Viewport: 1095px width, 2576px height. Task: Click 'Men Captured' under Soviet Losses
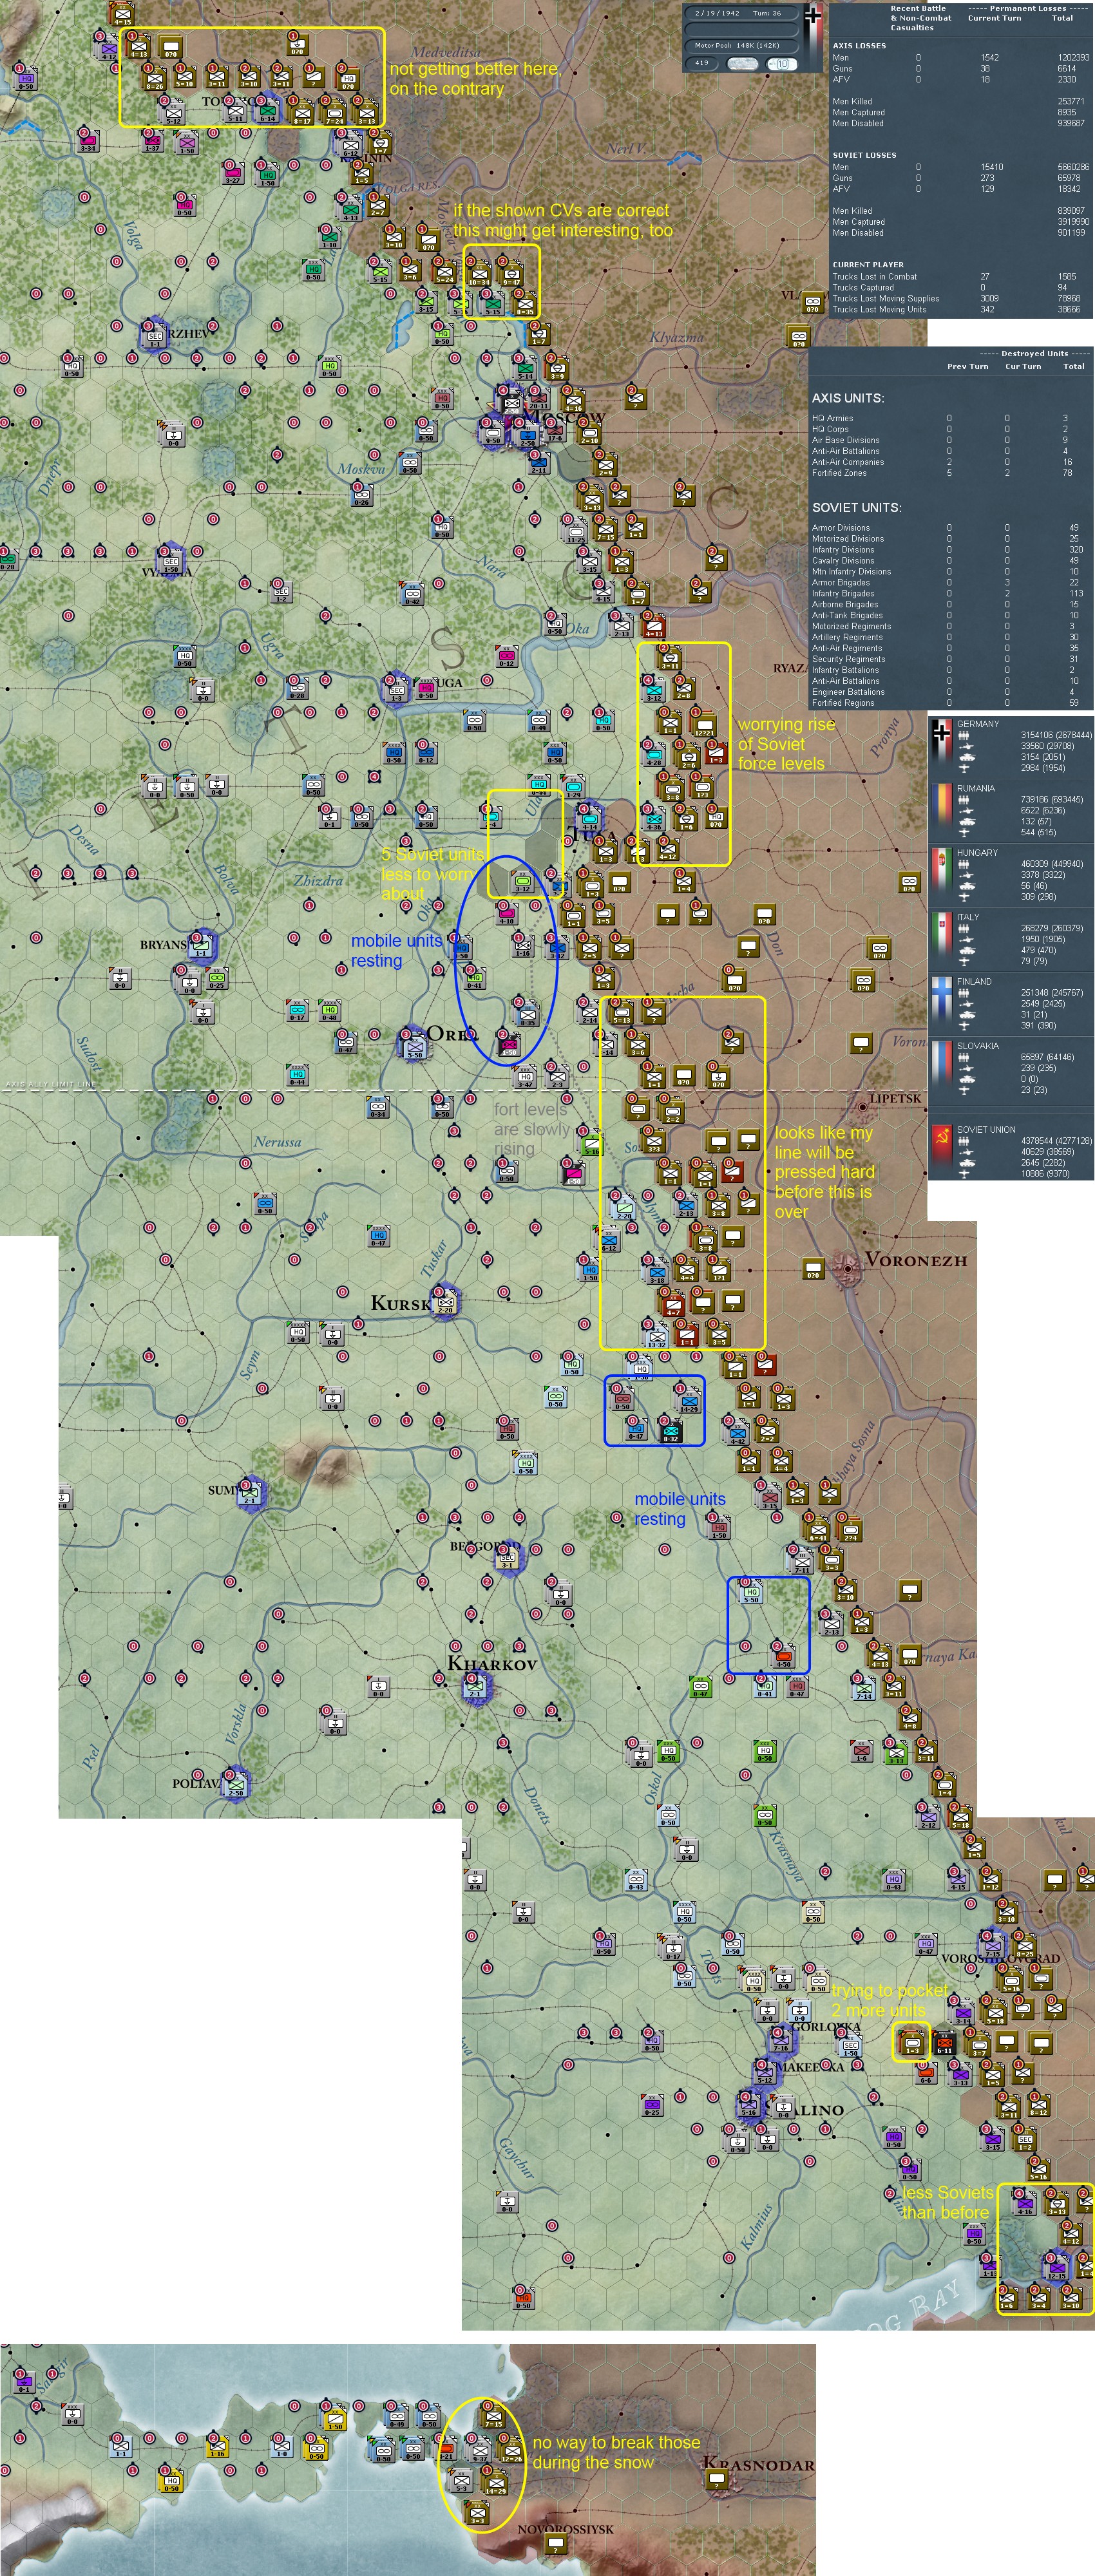(x=858, y=222)
